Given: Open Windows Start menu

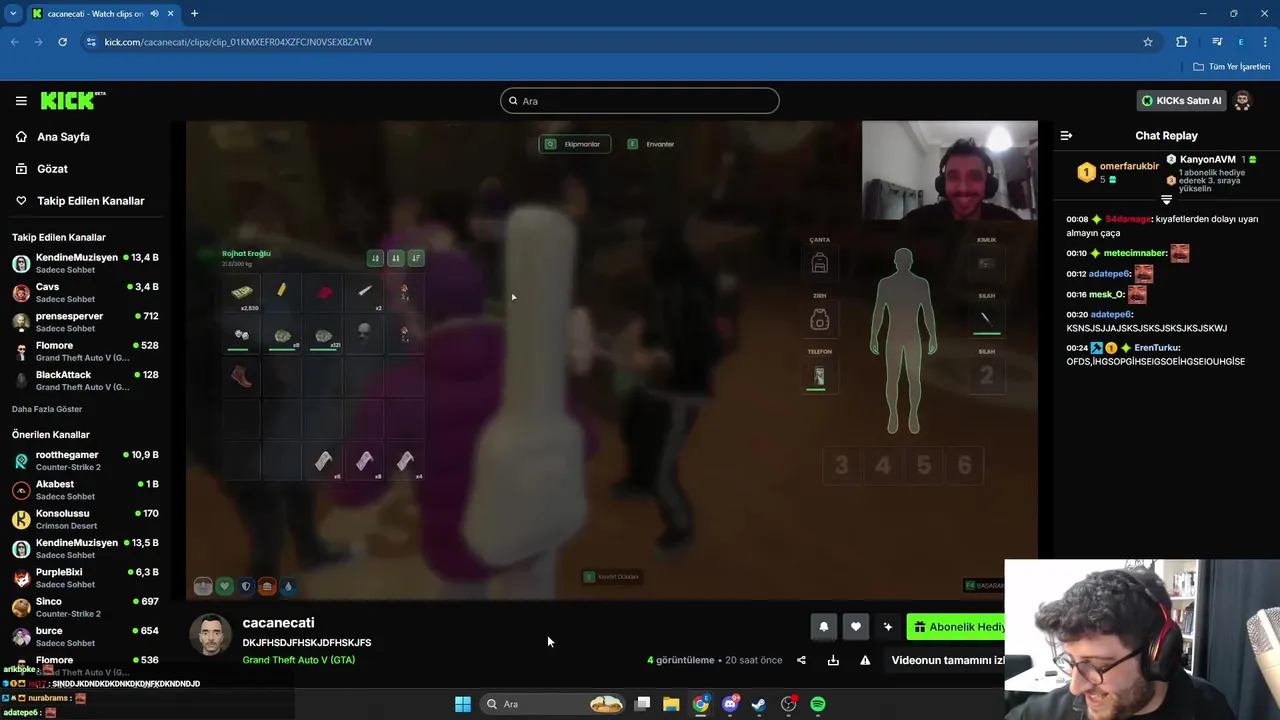Looking at the screenshot, I should 463,704.
